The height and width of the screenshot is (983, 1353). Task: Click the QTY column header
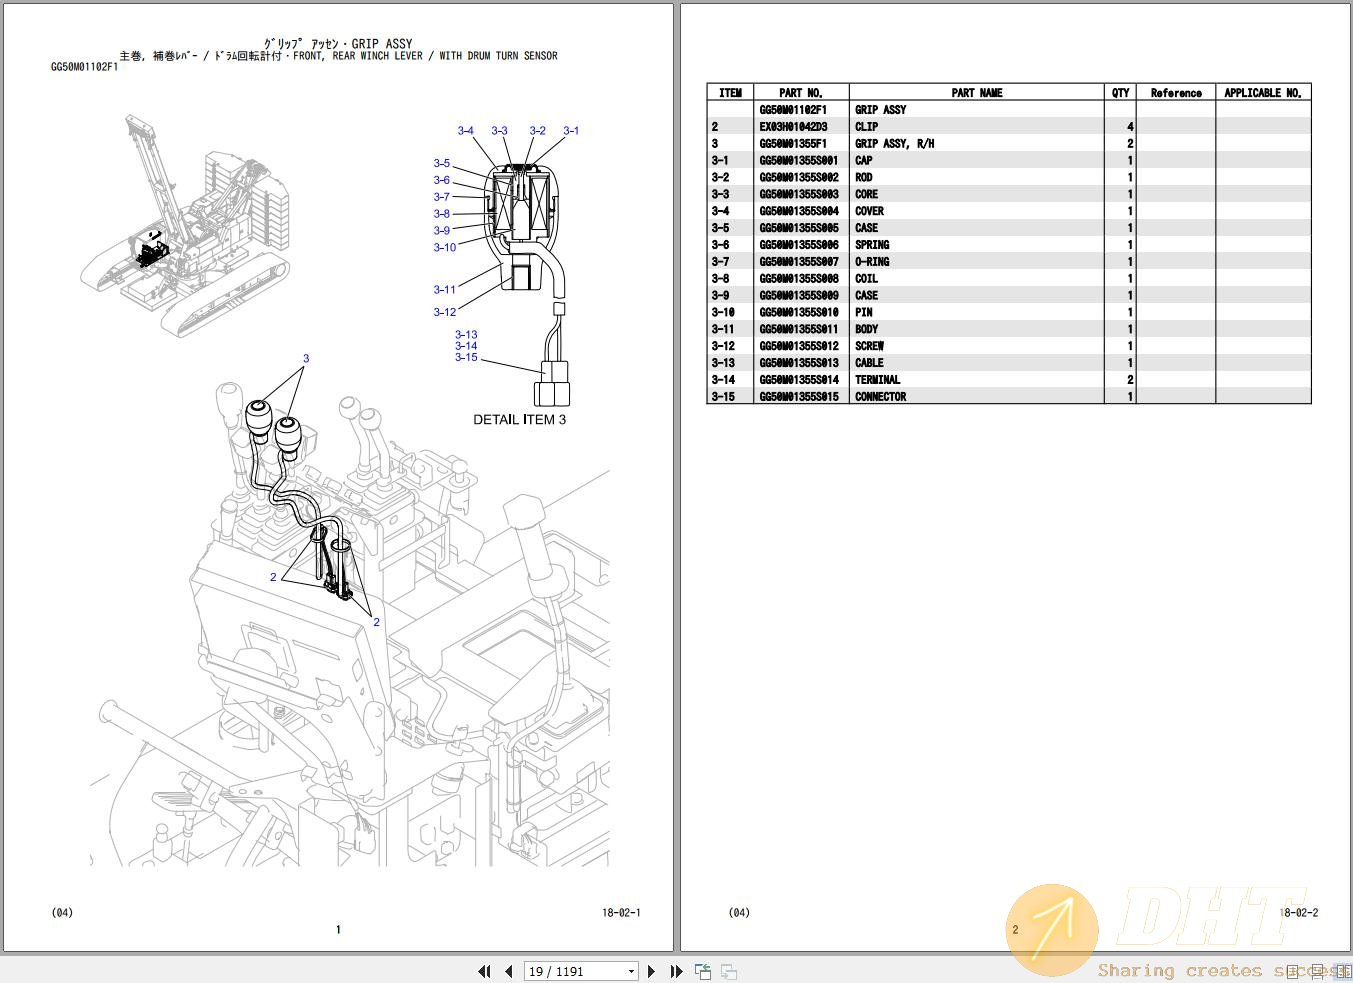click(x=1120, y=92)
